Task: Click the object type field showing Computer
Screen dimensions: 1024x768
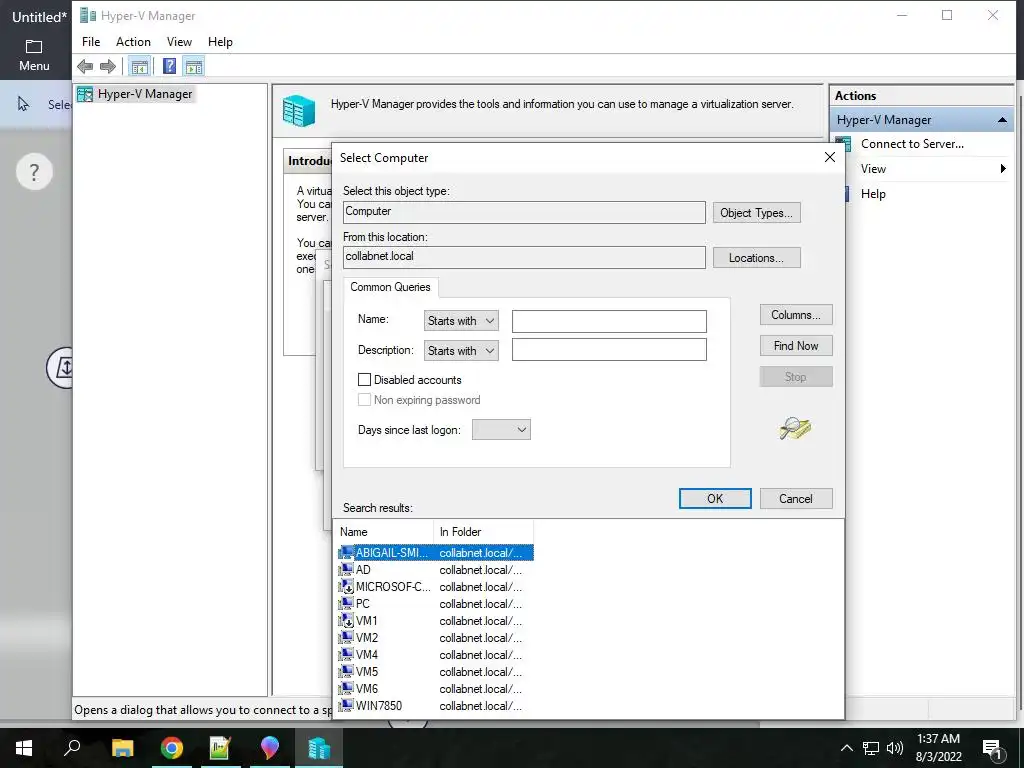Action: [524, 212]
